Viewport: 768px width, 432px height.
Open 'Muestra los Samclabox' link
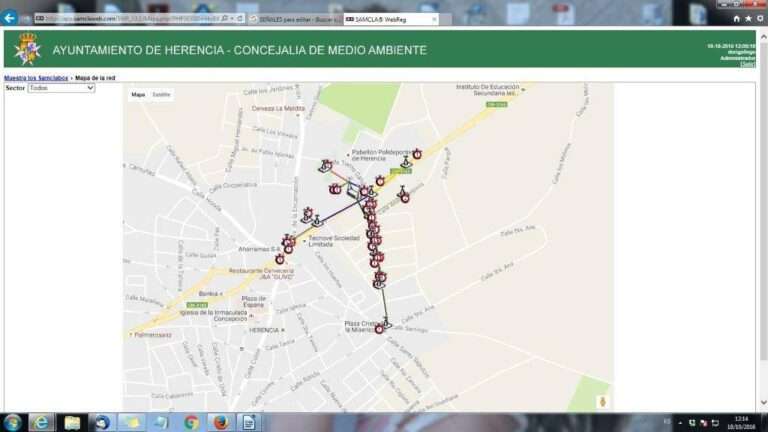pyautogui.click(x=36, y=78)
